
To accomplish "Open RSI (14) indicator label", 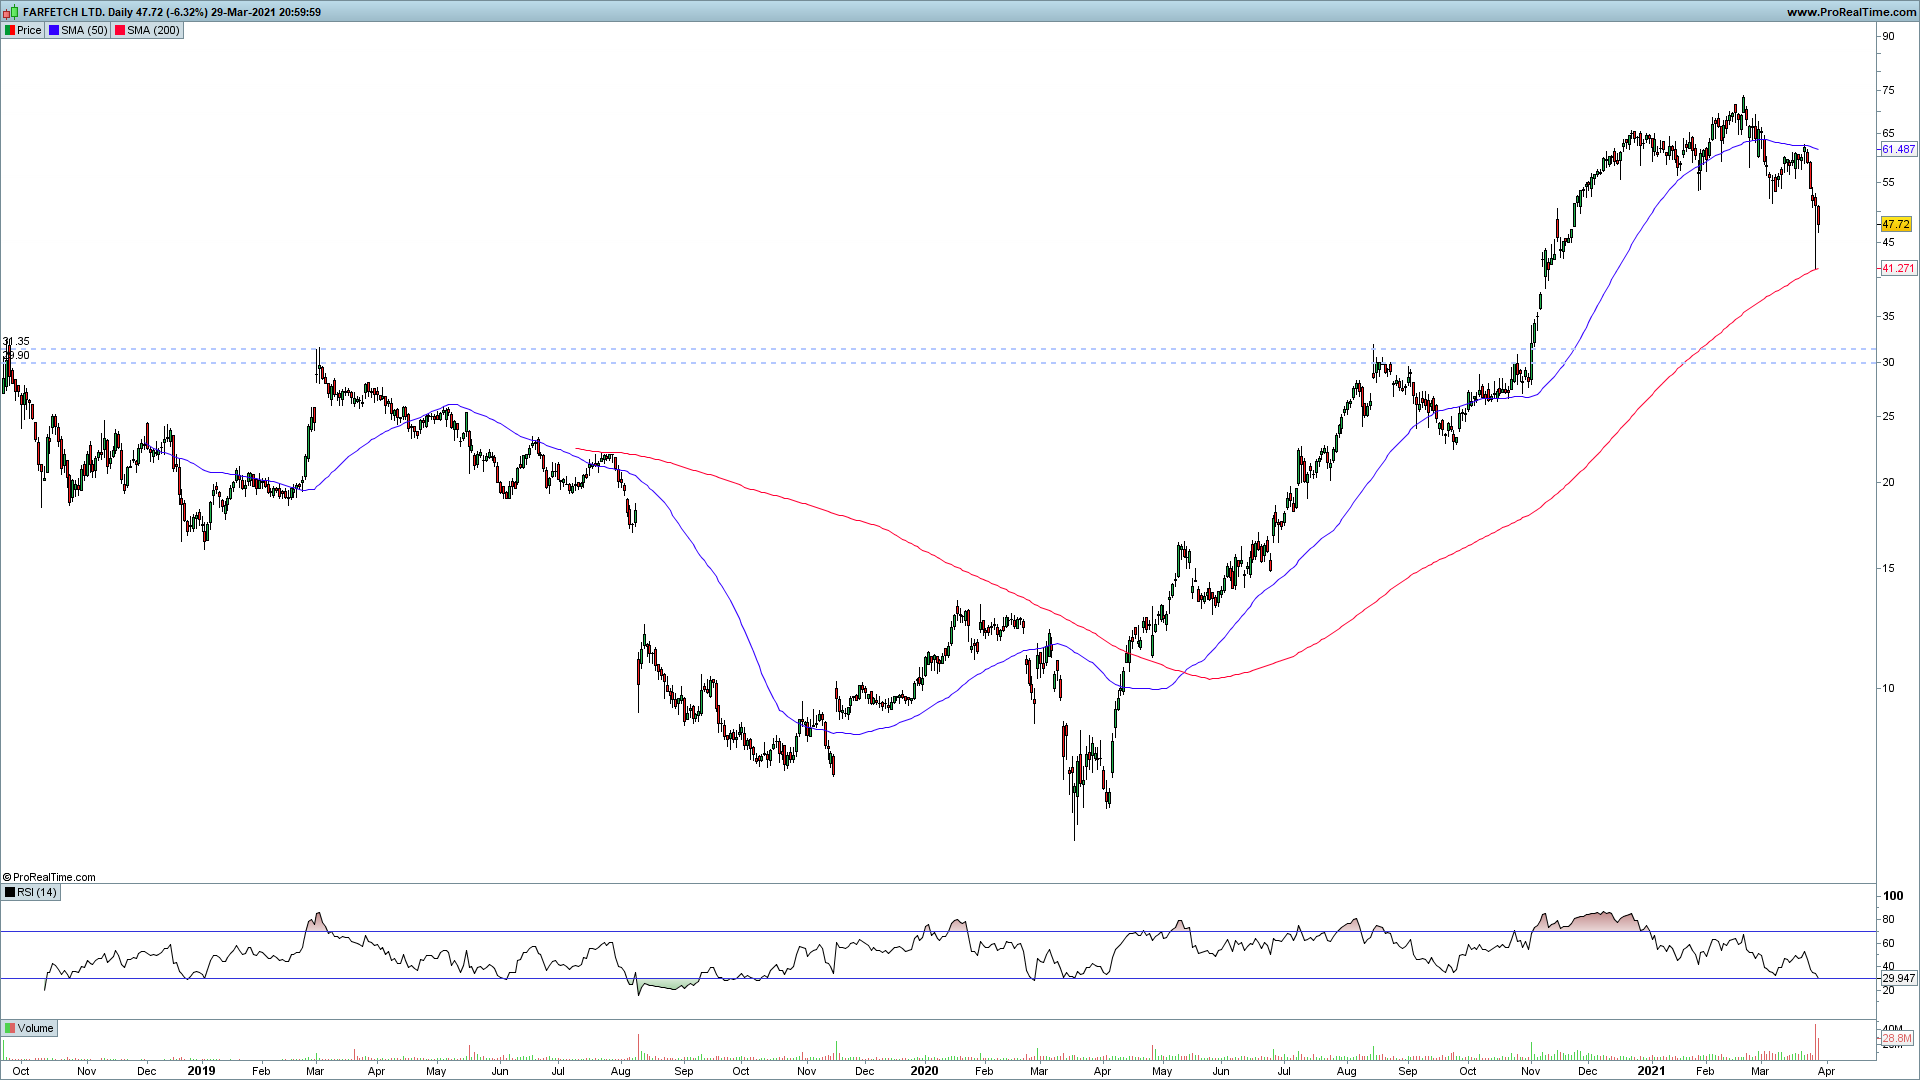I will [x=37, y=892].
